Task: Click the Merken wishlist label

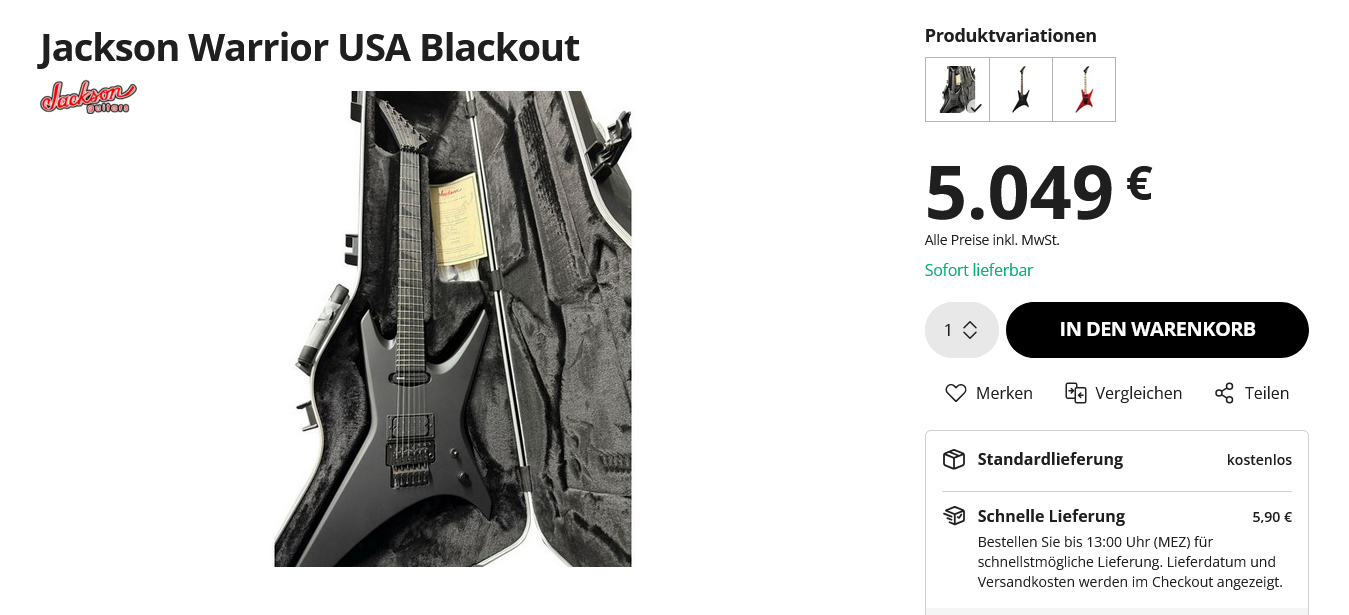Action: pyautogui.click(x=1004, y=393)
